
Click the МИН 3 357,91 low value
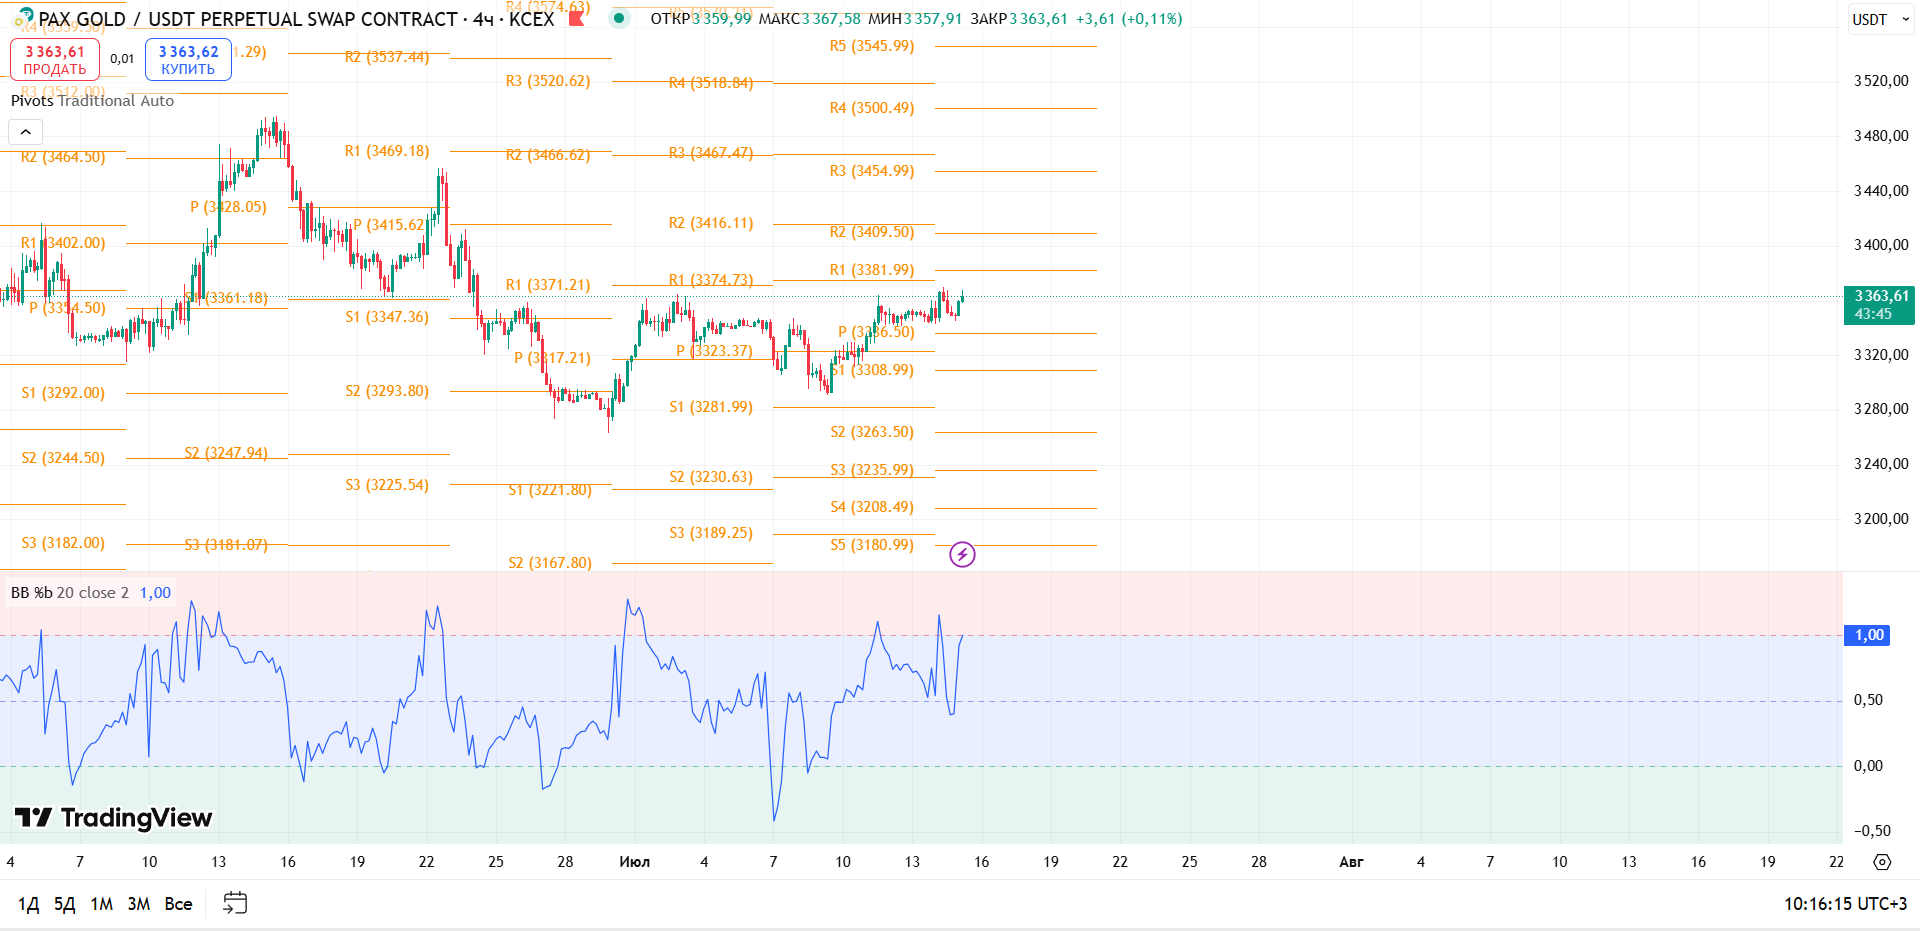point(915,19)
